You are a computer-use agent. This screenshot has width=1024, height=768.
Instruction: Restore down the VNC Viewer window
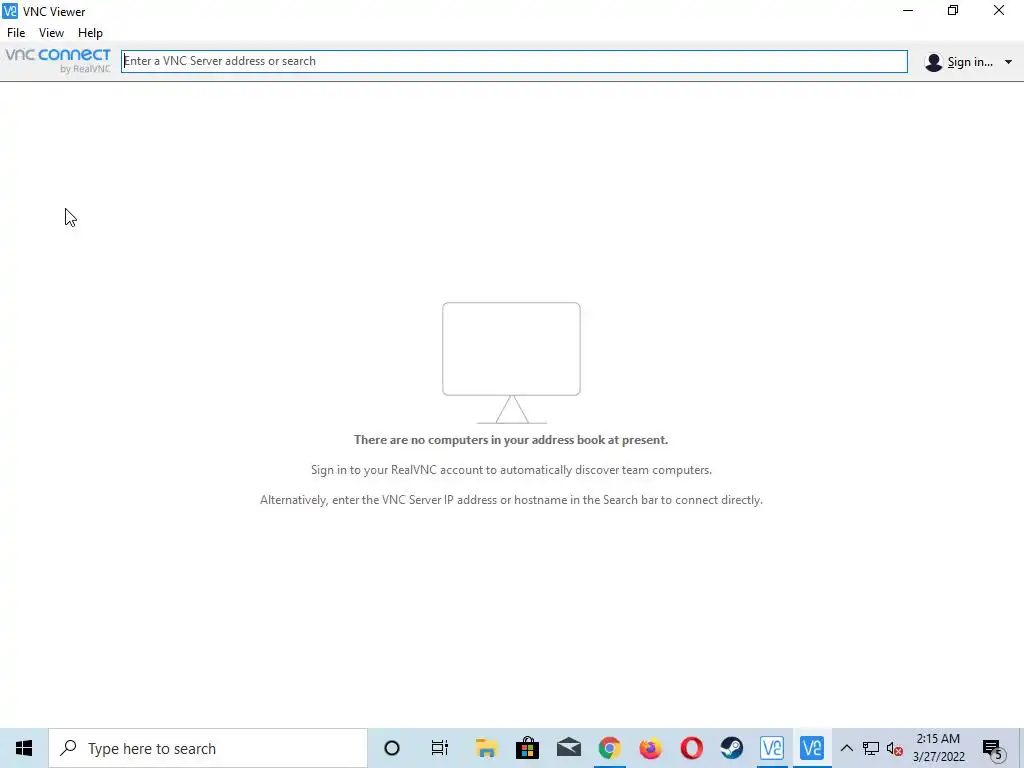953,11
